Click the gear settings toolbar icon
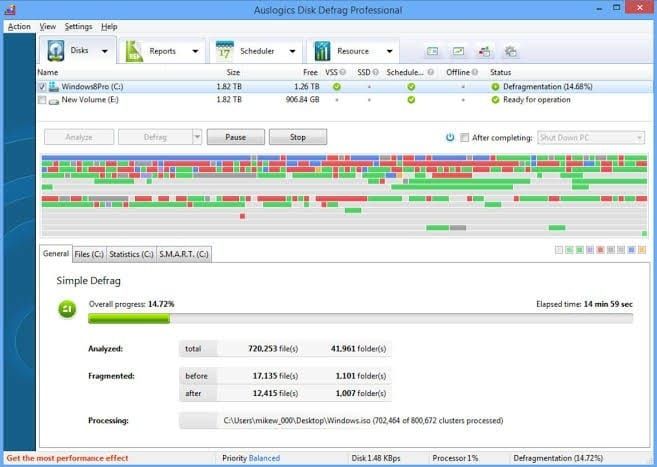Image resolution: width=657 pixels, height=467 pixels. click(510, 52)
